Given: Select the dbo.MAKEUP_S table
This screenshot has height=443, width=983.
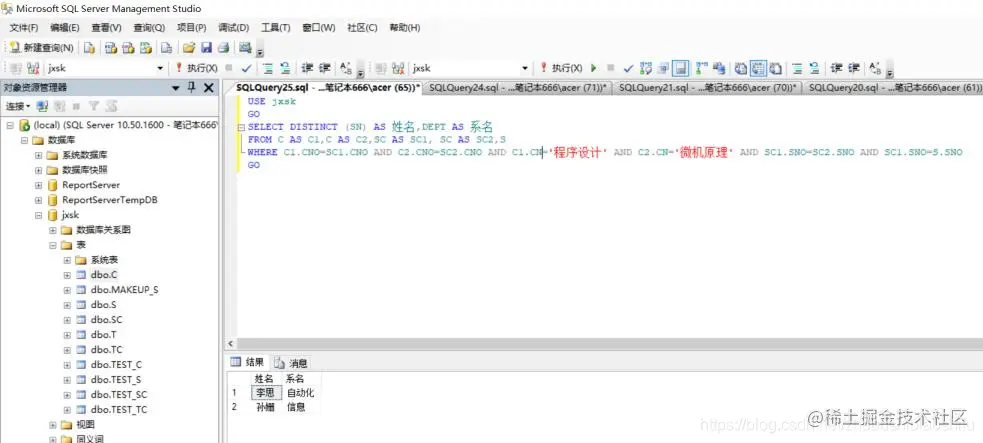Looking at the screenshot, I should click(124, 289).
